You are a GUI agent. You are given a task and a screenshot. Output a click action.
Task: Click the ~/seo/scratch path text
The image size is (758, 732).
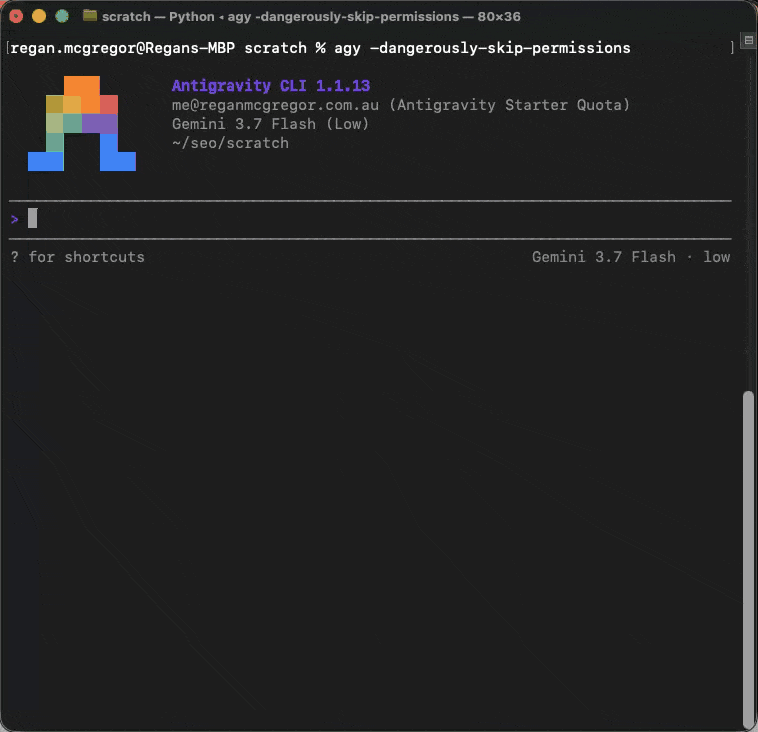(x=231, y=143)
